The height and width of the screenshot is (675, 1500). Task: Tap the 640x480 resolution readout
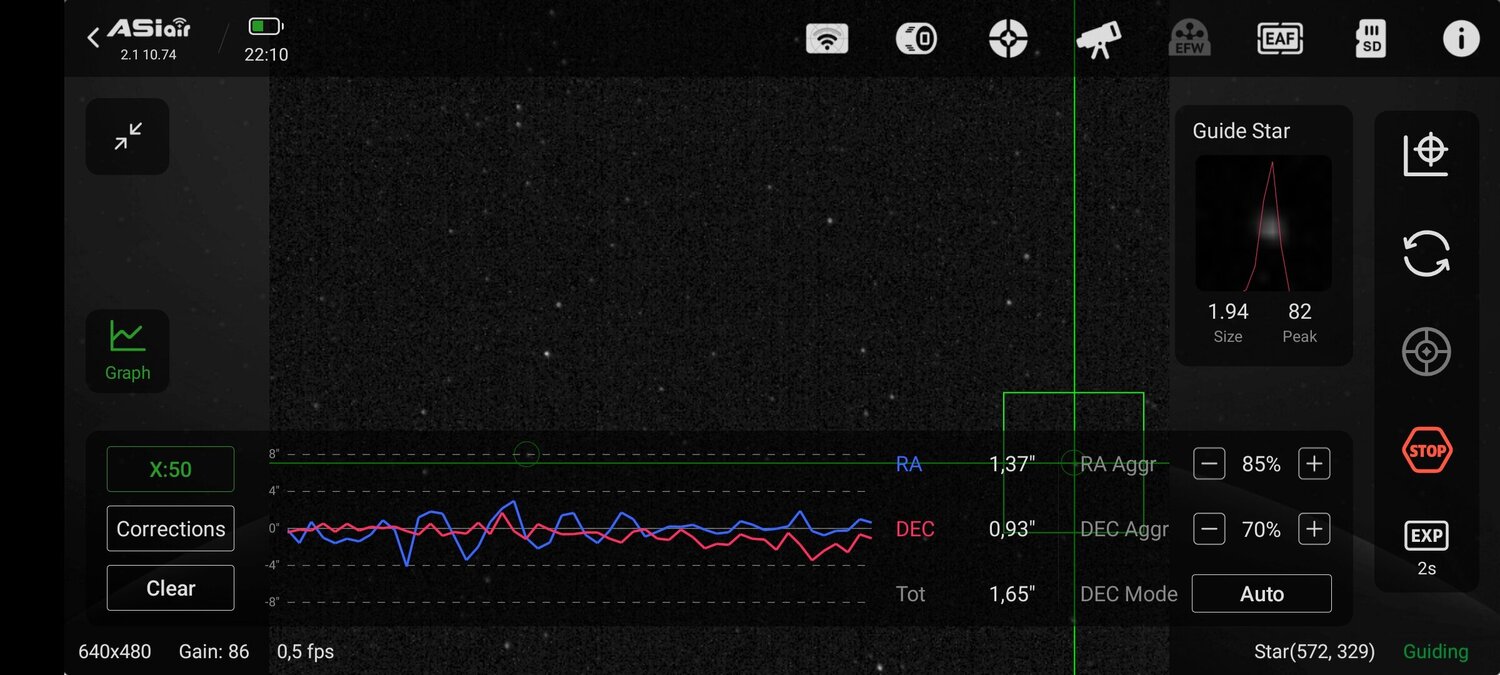(x=115, y=652)
